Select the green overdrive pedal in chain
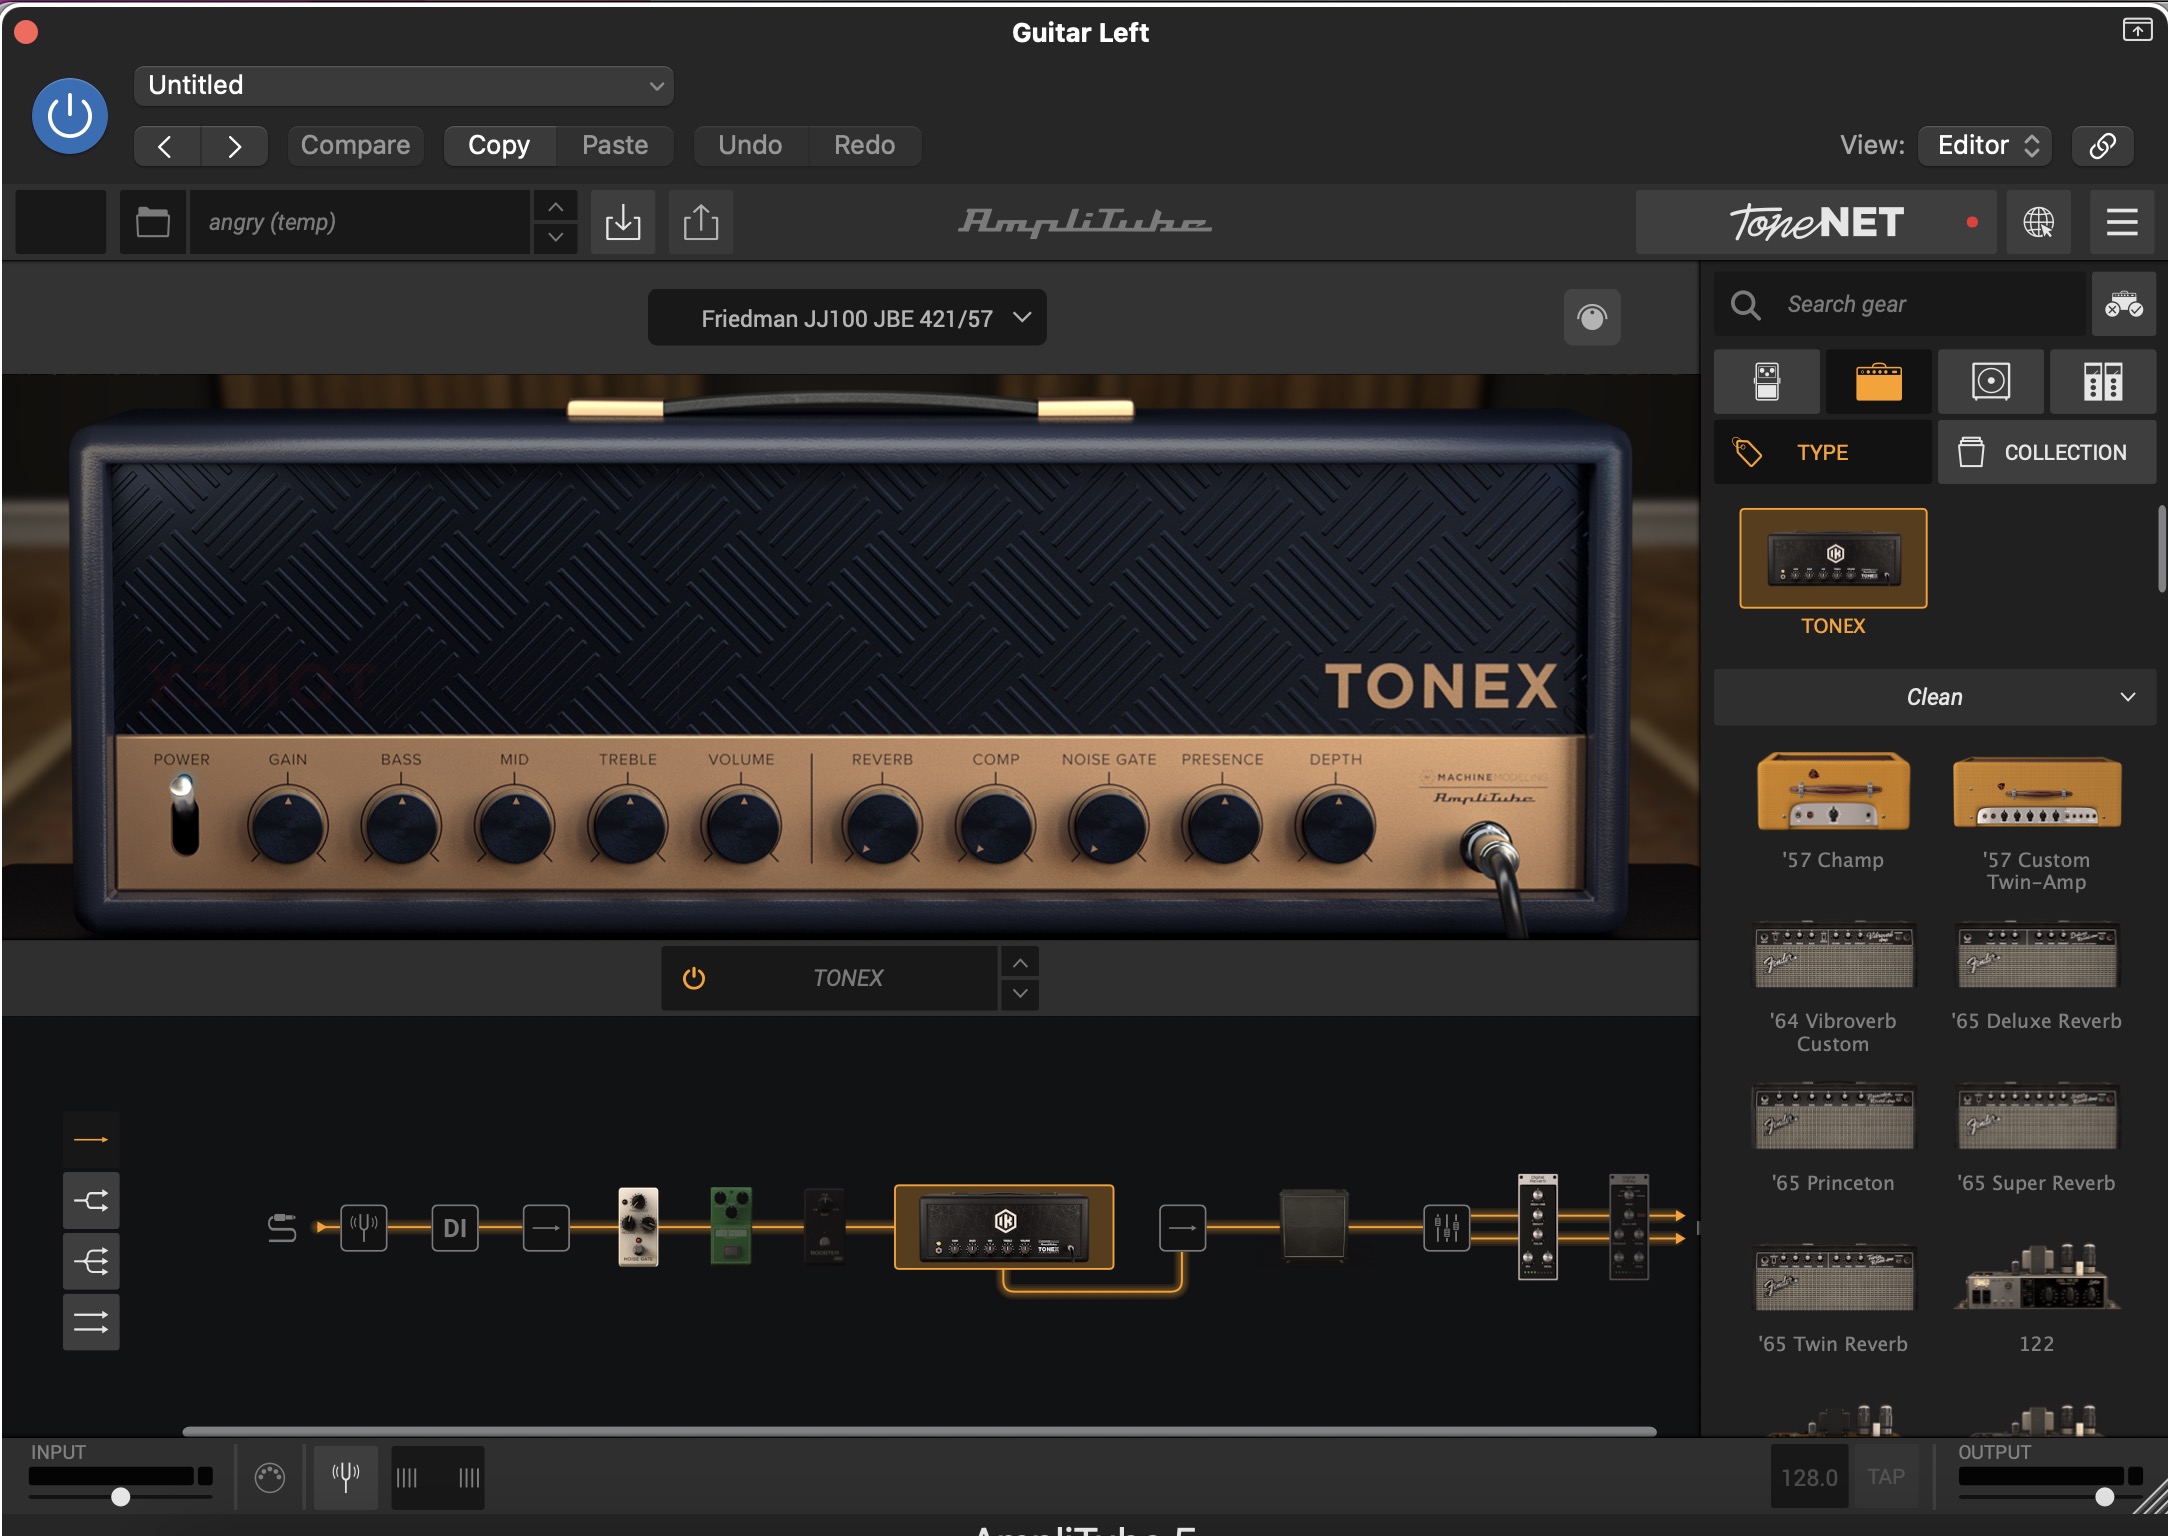 [x=731, y=1227]
